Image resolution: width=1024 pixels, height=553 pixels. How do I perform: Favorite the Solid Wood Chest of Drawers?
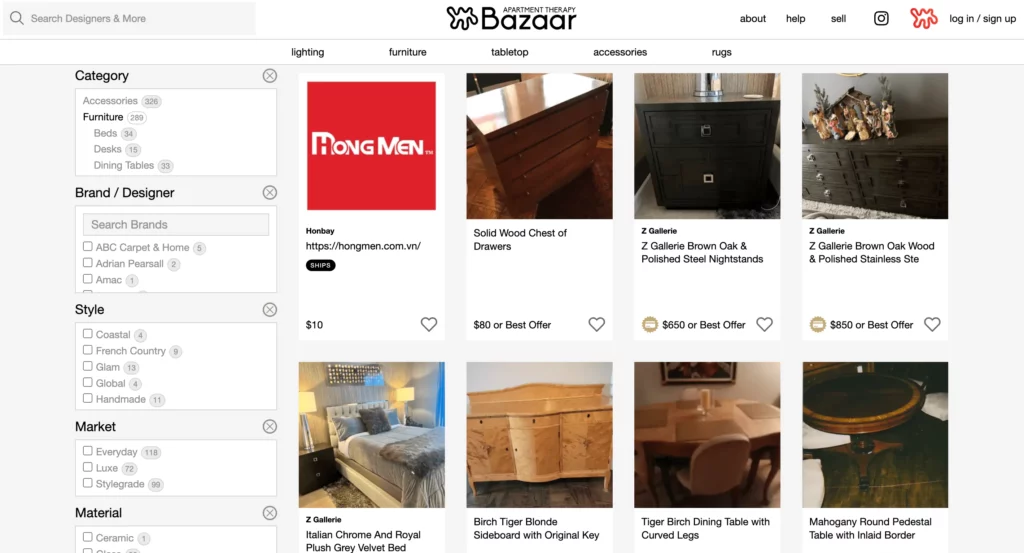[x=596, y=324]
